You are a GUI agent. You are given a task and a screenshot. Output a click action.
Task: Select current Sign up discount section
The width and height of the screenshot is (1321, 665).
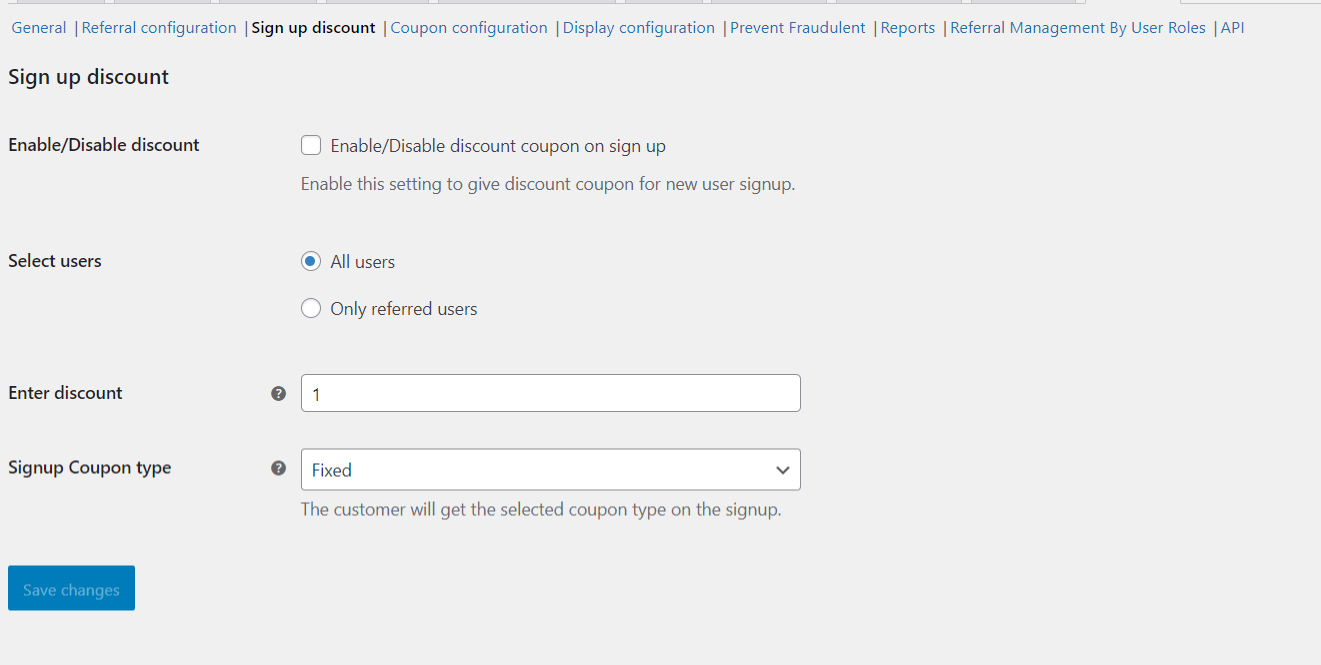313,28
